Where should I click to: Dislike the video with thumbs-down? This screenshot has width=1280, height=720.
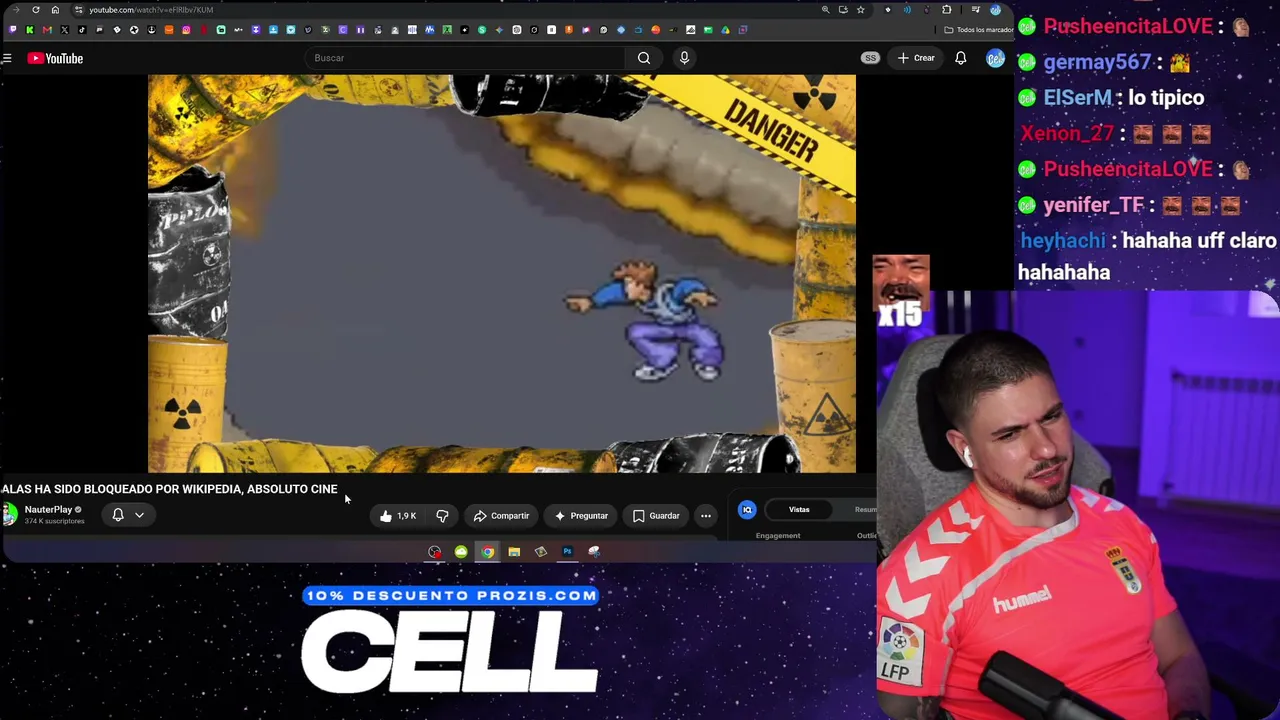point(442,516)
